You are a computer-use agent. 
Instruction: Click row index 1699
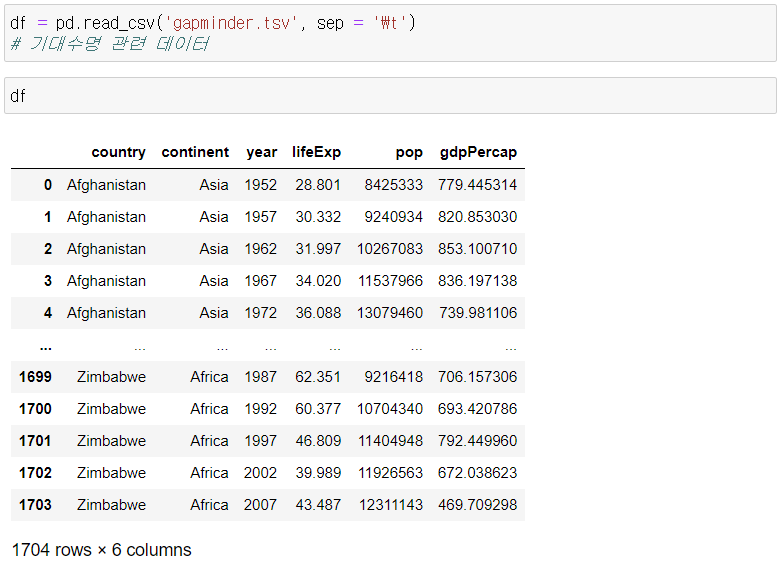point(35,377)
